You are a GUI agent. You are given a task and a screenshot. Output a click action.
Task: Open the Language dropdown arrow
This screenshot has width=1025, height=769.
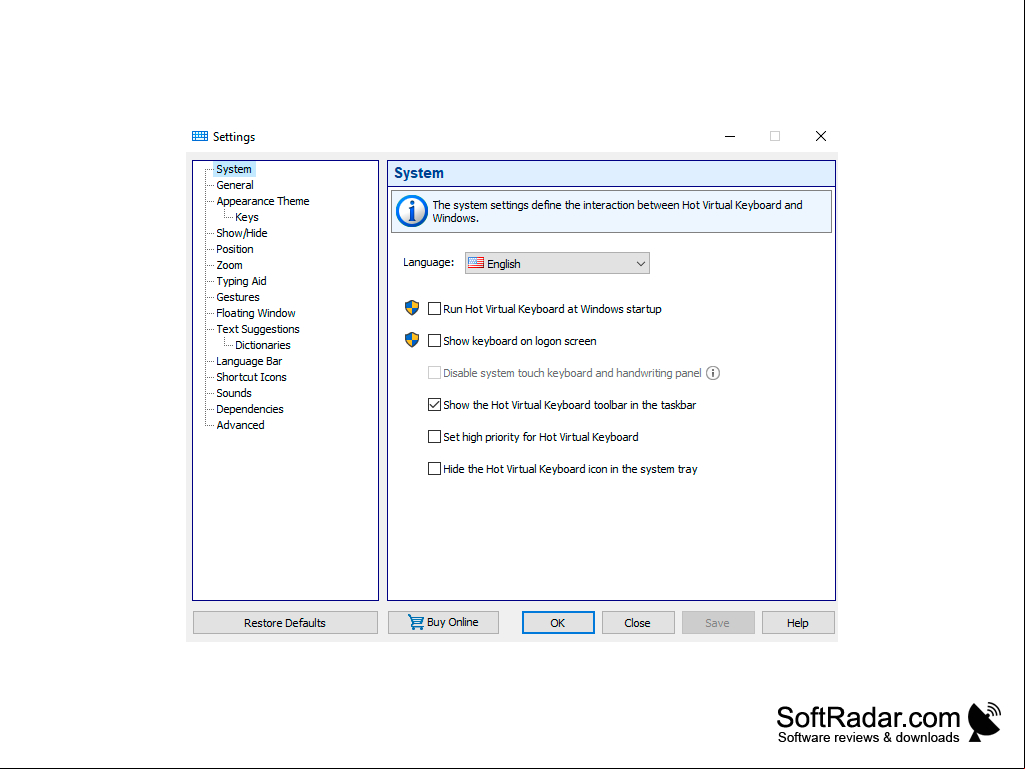[641, 264]
